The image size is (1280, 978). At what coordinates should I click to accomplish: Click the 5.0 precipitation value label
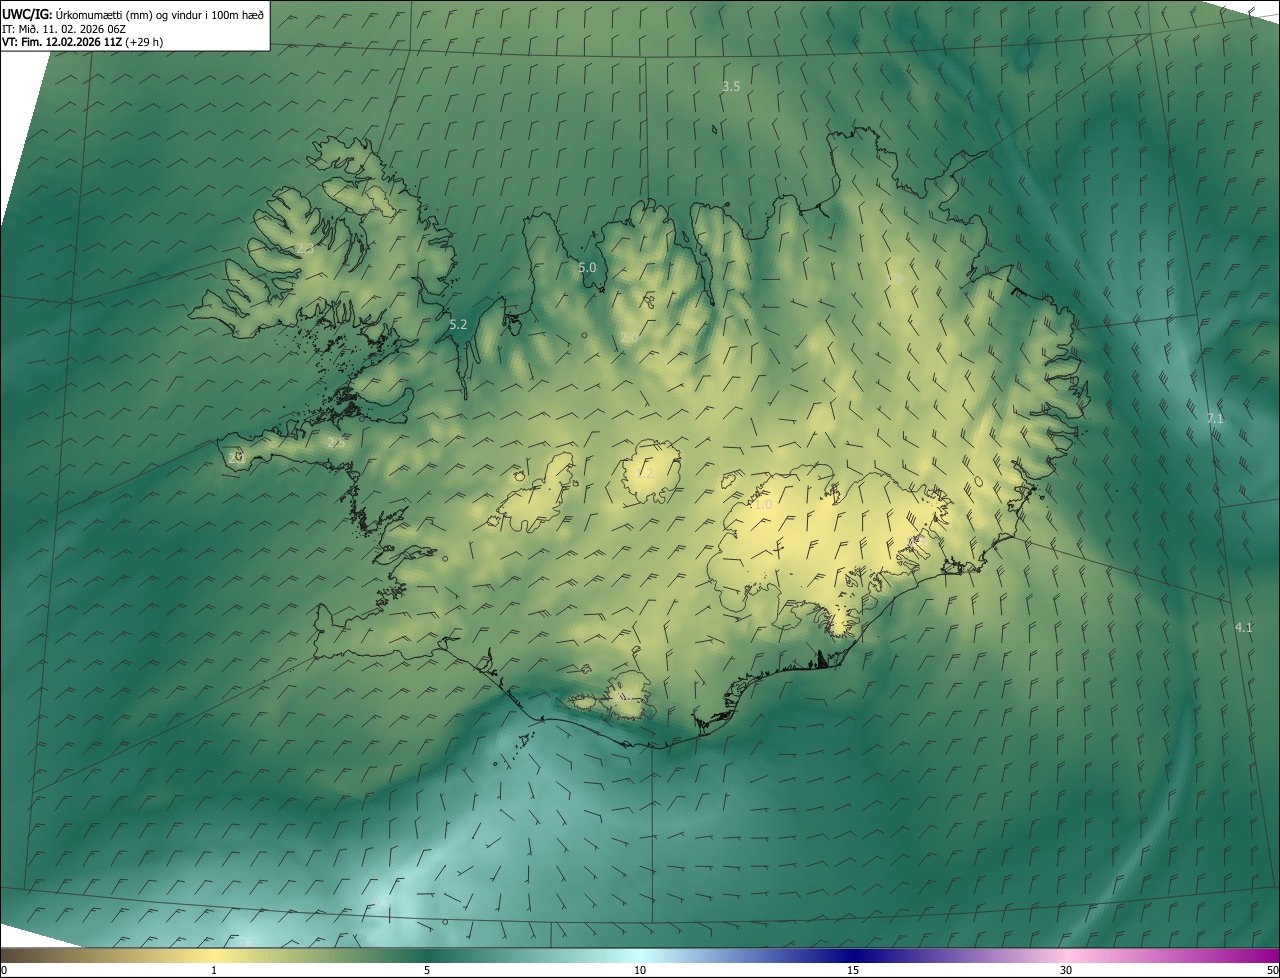587,268
